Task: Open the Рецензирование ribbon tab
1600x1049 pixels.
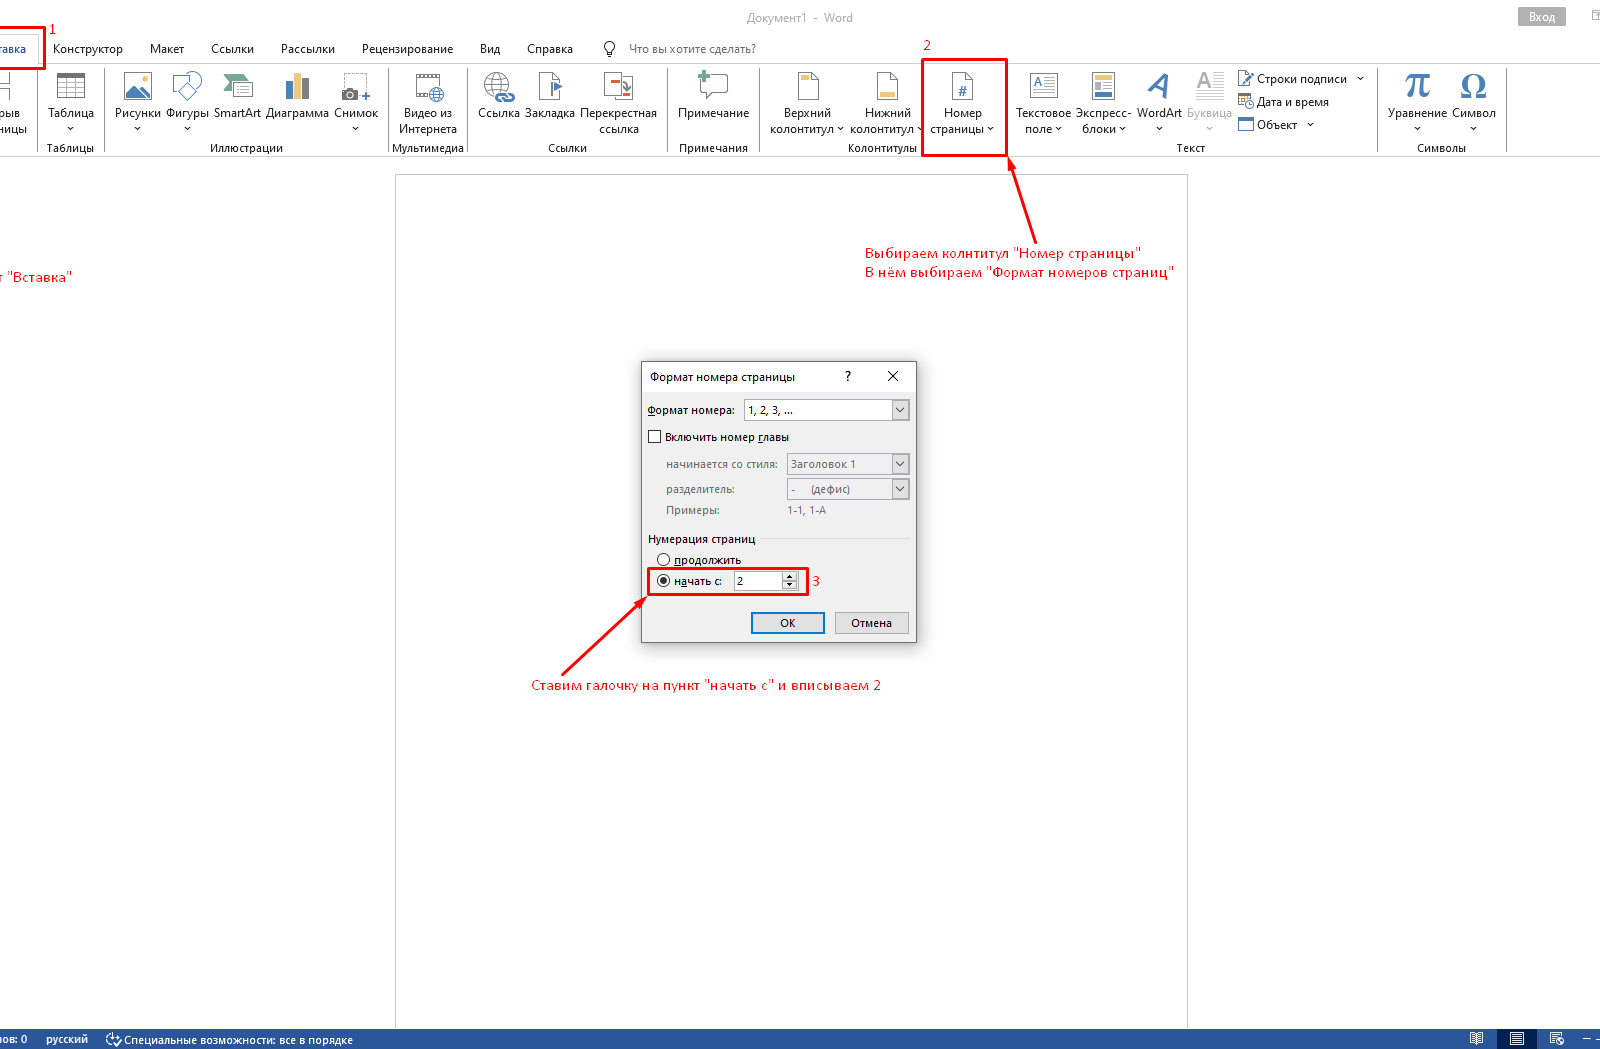Action: pyautogui.click(x=407, y=49)
